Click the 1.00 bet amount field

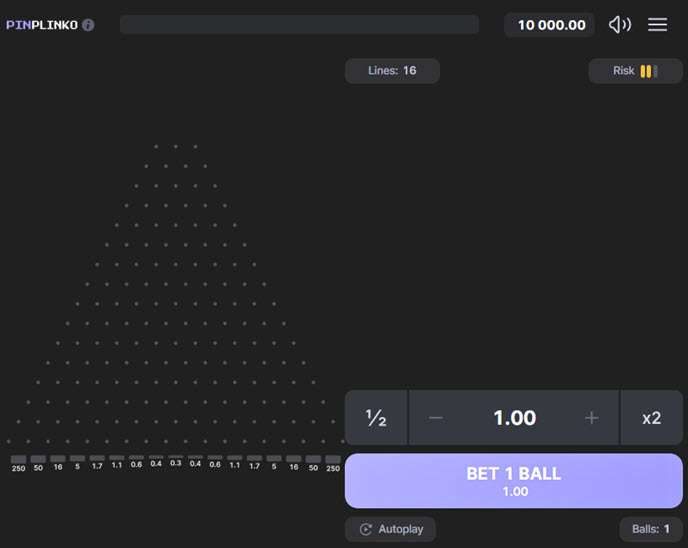click(514, 418)
